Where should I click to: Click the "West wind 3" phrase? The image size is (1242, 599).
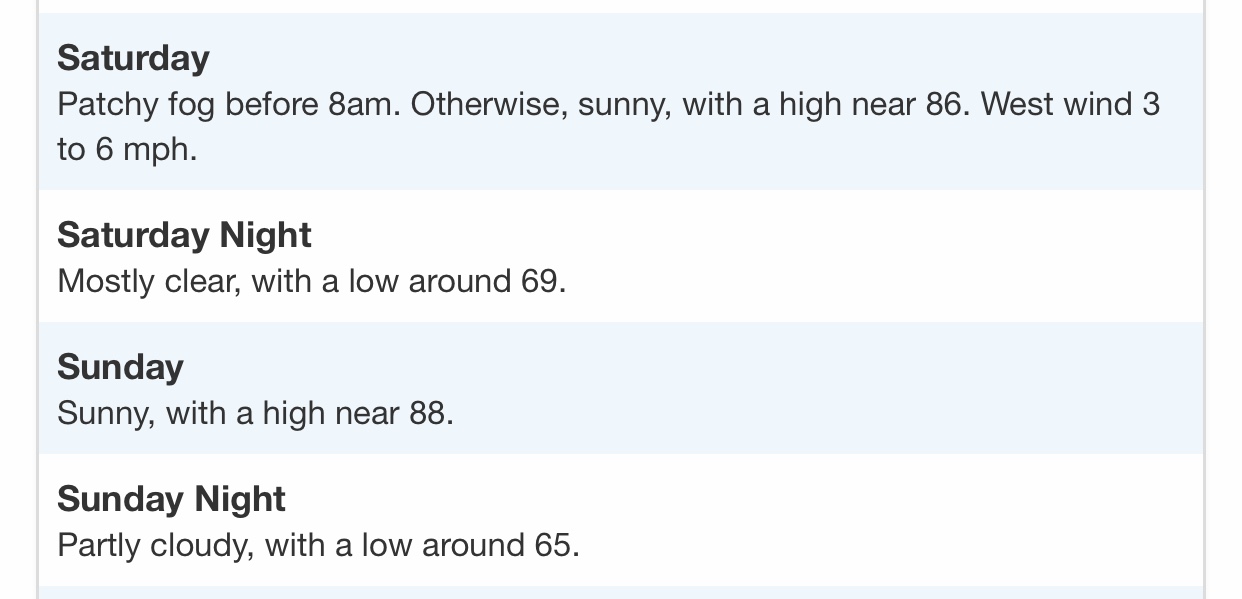pos(1070,104)
